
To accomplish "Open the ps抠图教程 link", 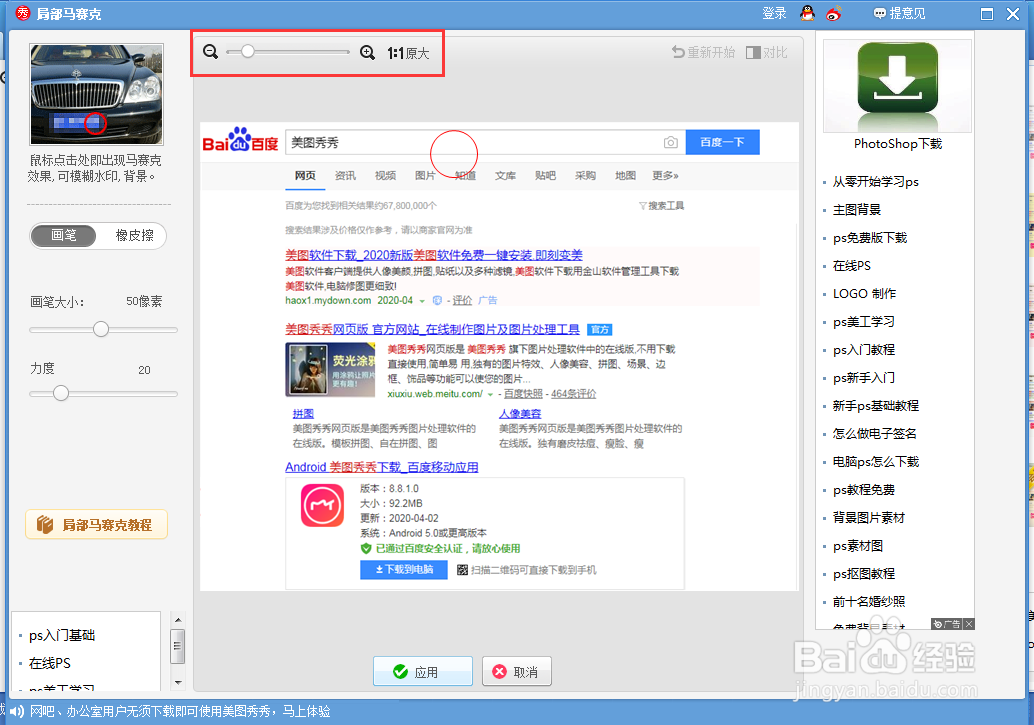I will tap(863, 574).
